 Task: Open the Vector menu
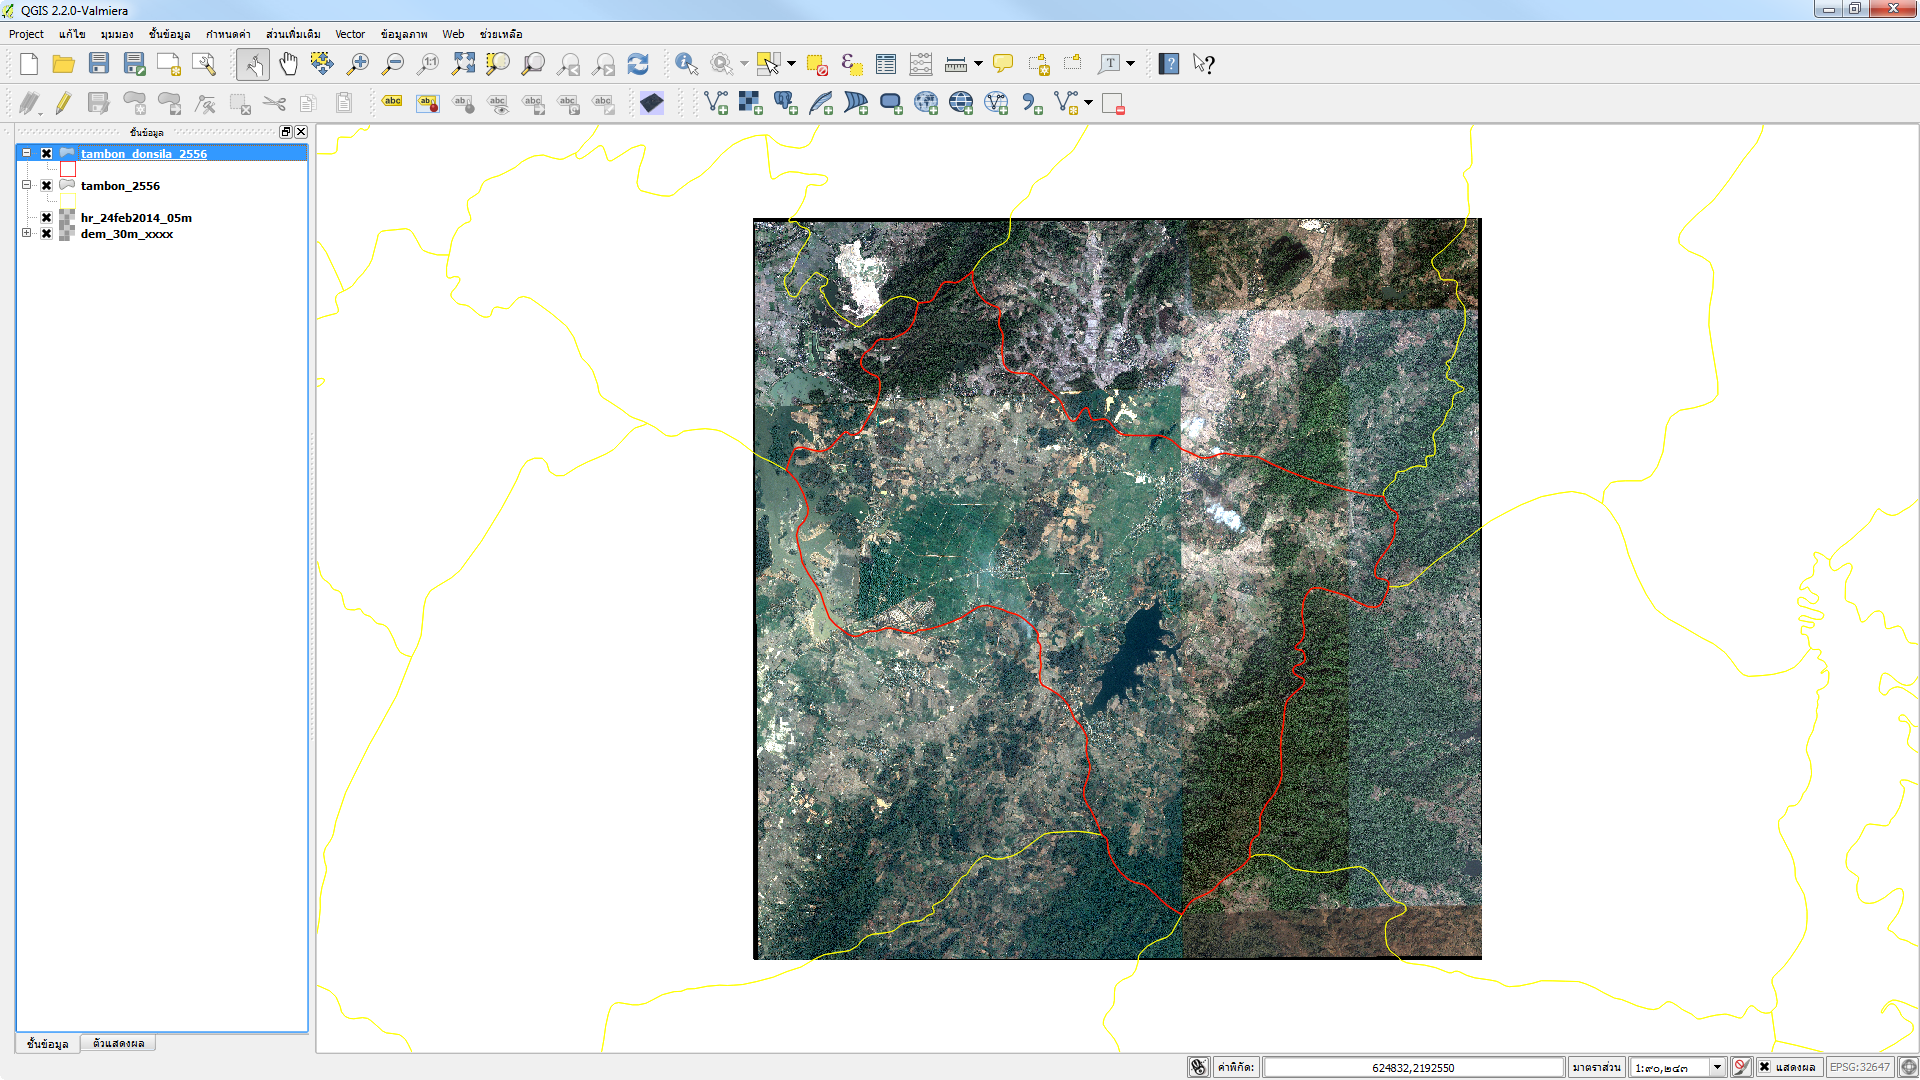[x=350, y=34]
